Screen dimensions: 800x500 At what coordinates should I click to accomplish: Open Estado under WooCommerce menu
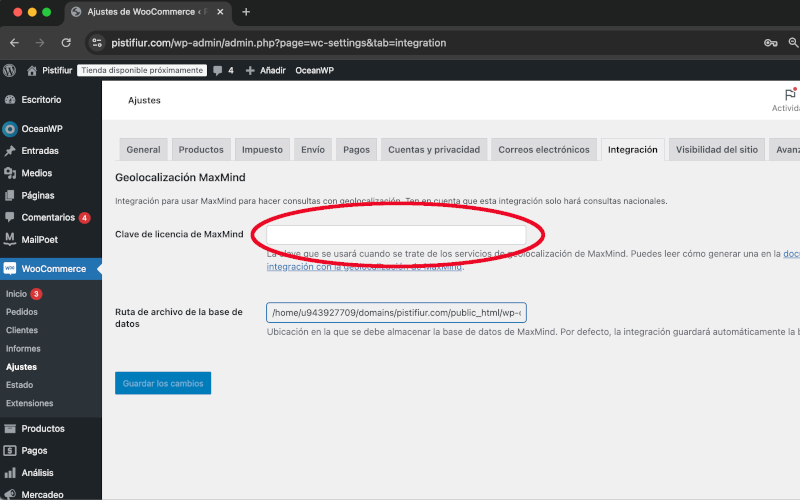coord(19,385)
